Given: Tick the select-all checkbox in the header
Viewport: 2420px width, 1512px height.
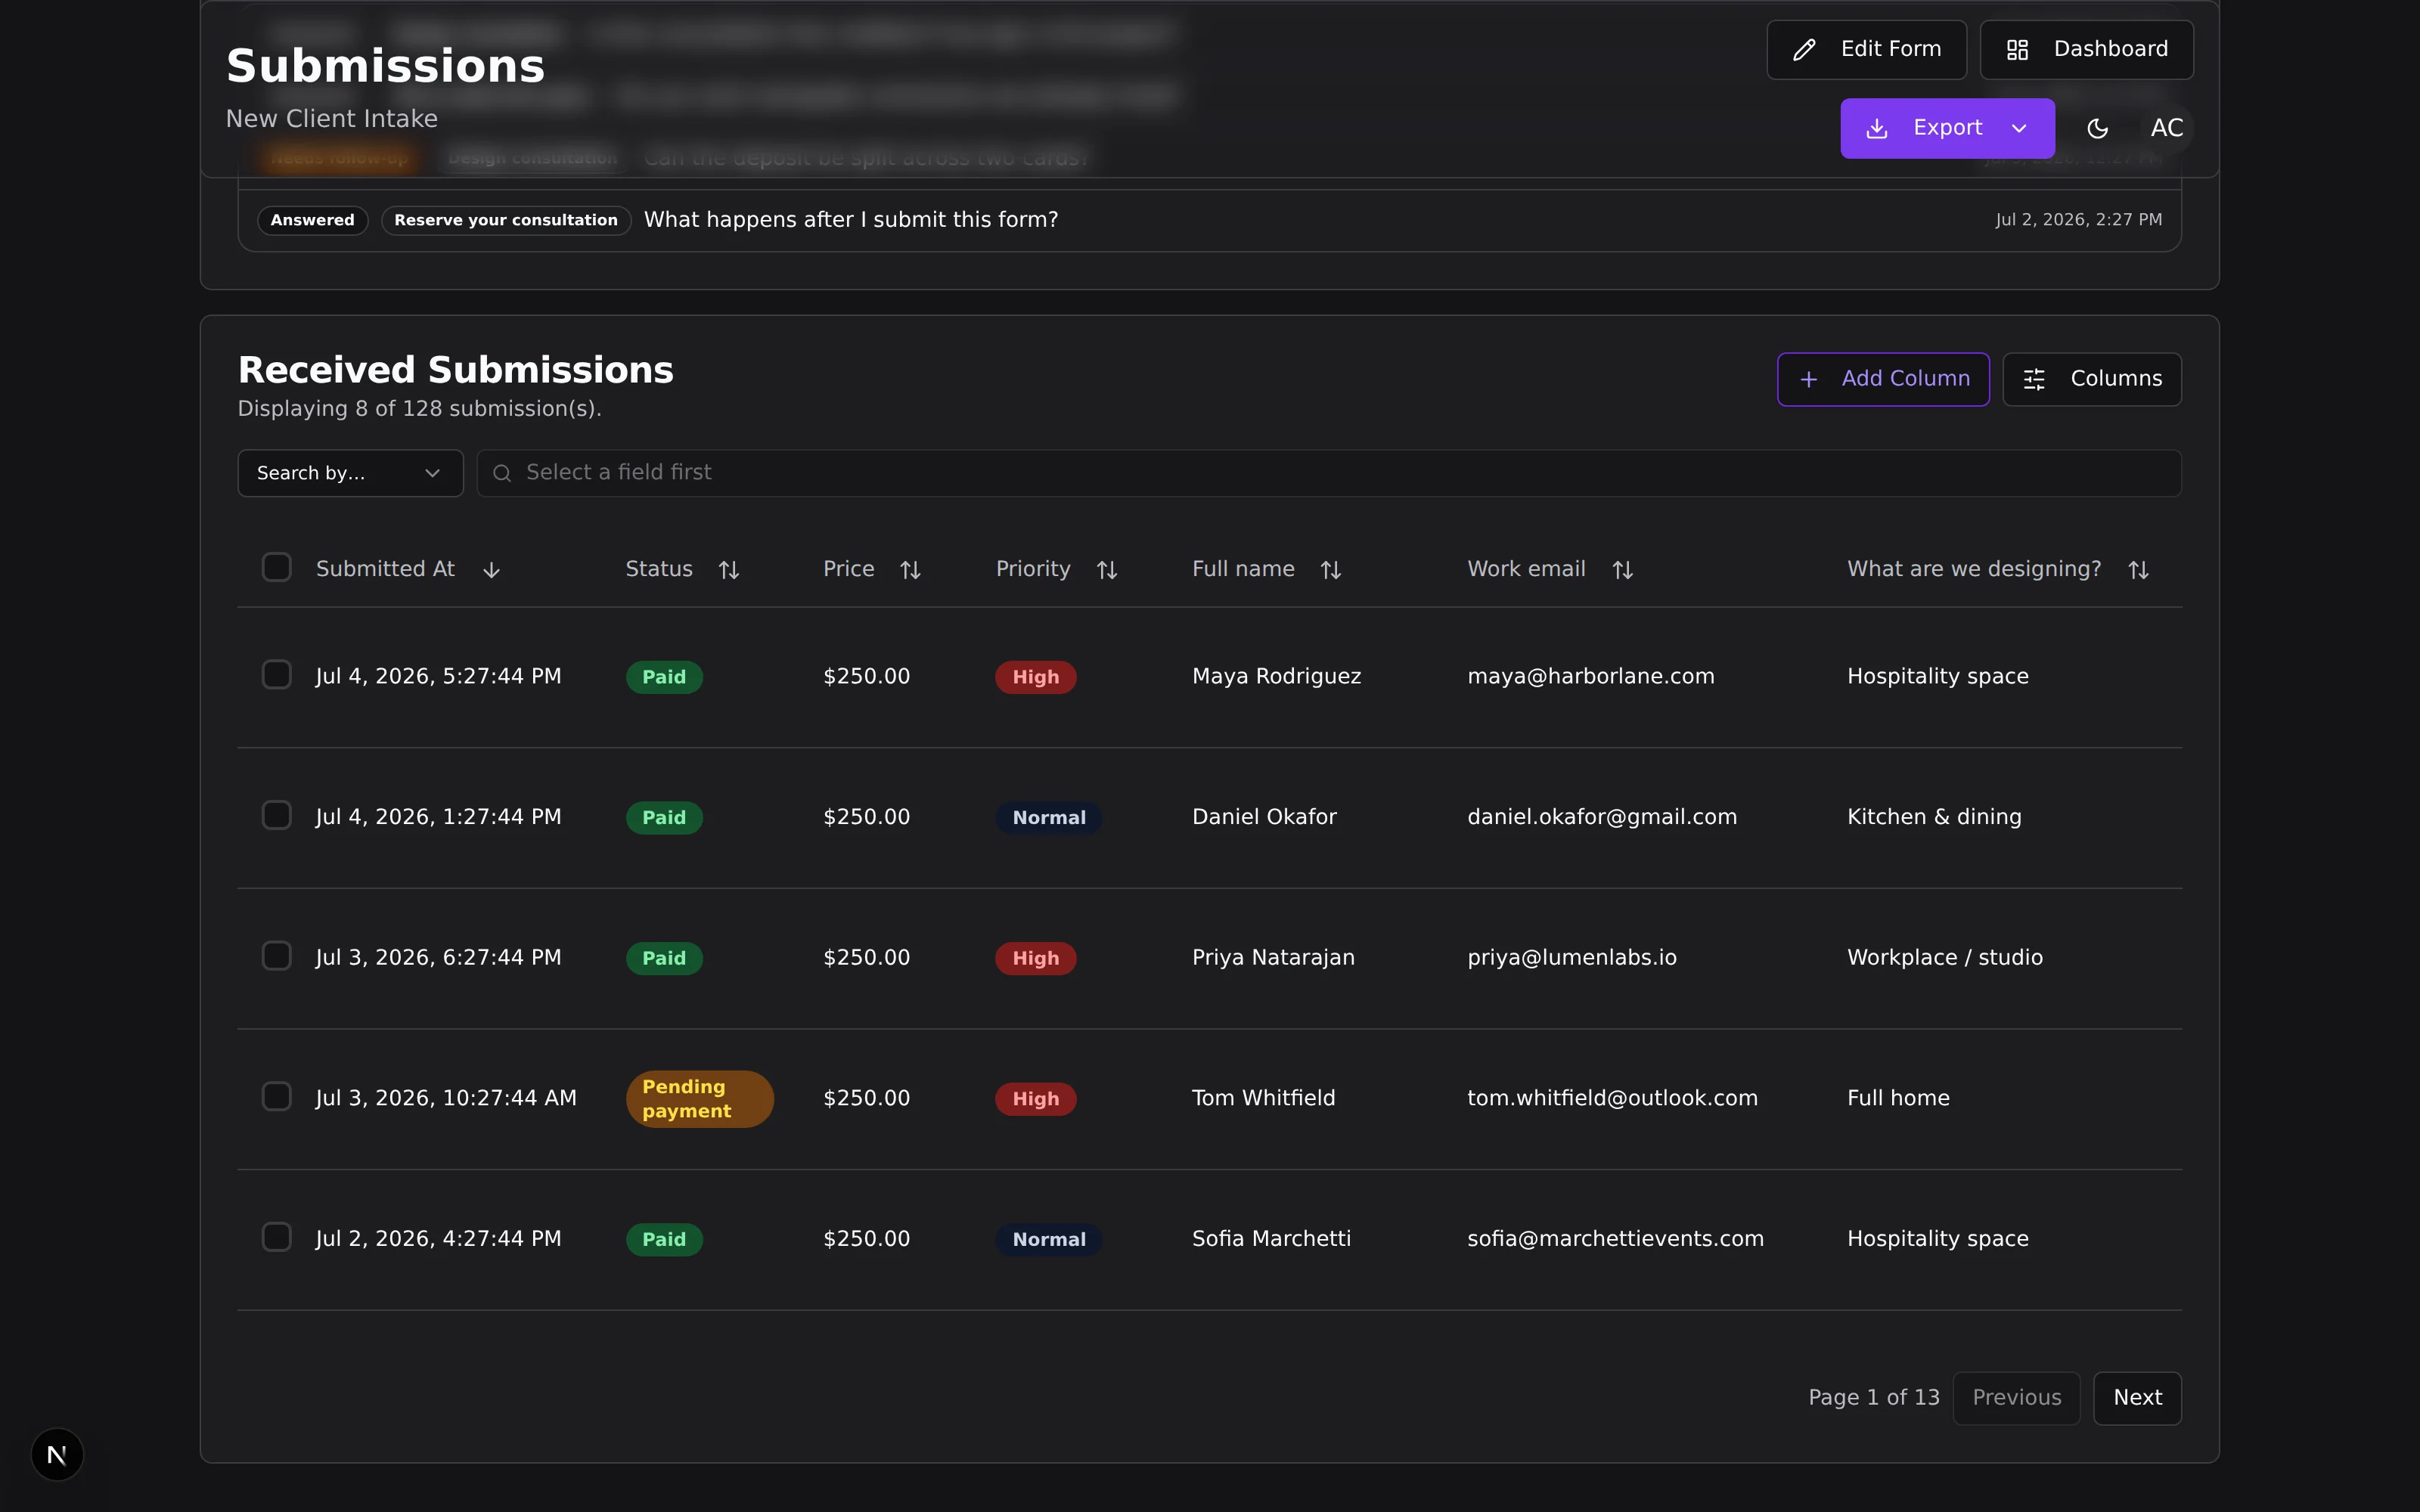Looking at the screenshot, I should [277, 567].
